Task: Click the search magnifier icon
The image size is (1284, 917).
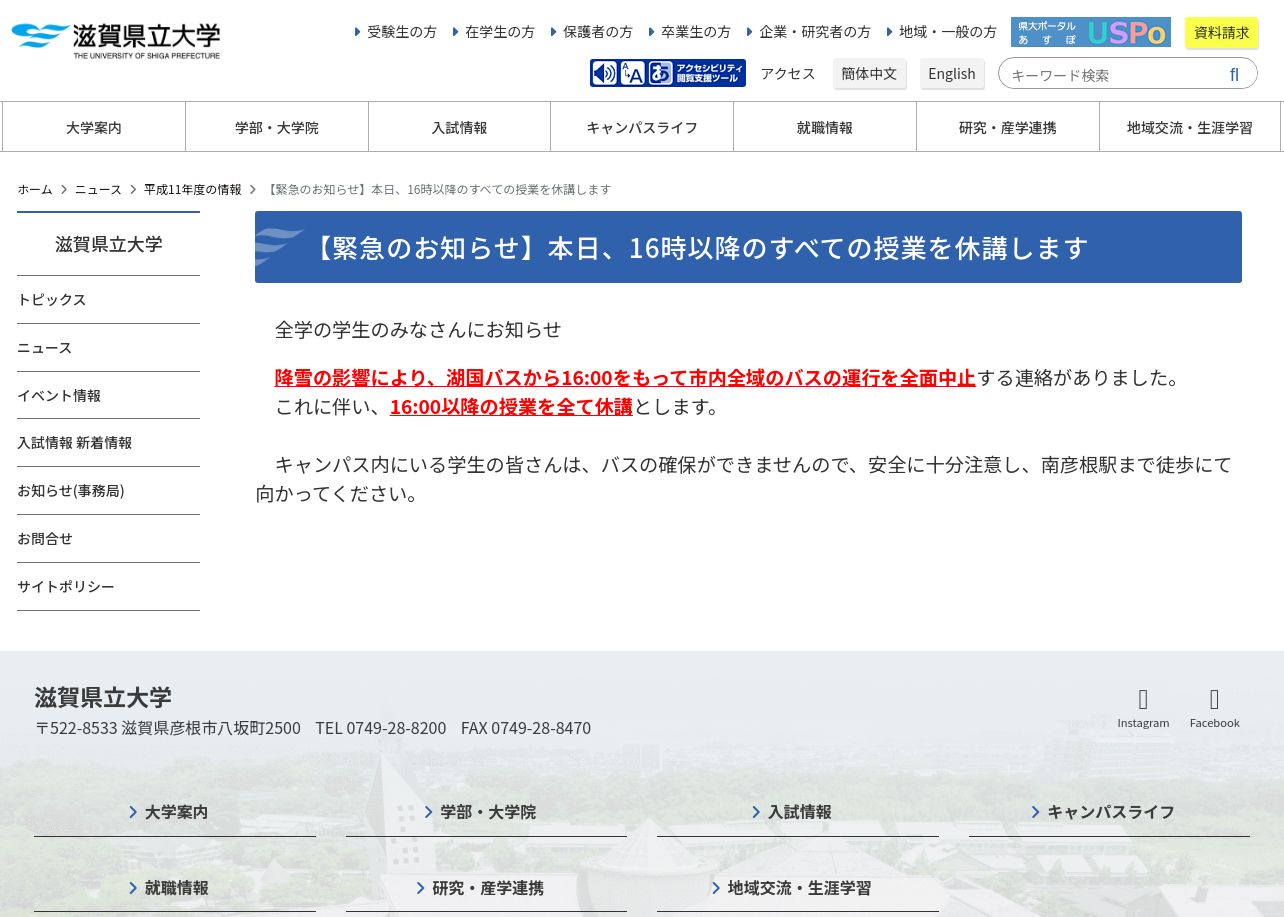Action: coord(1234,74)
